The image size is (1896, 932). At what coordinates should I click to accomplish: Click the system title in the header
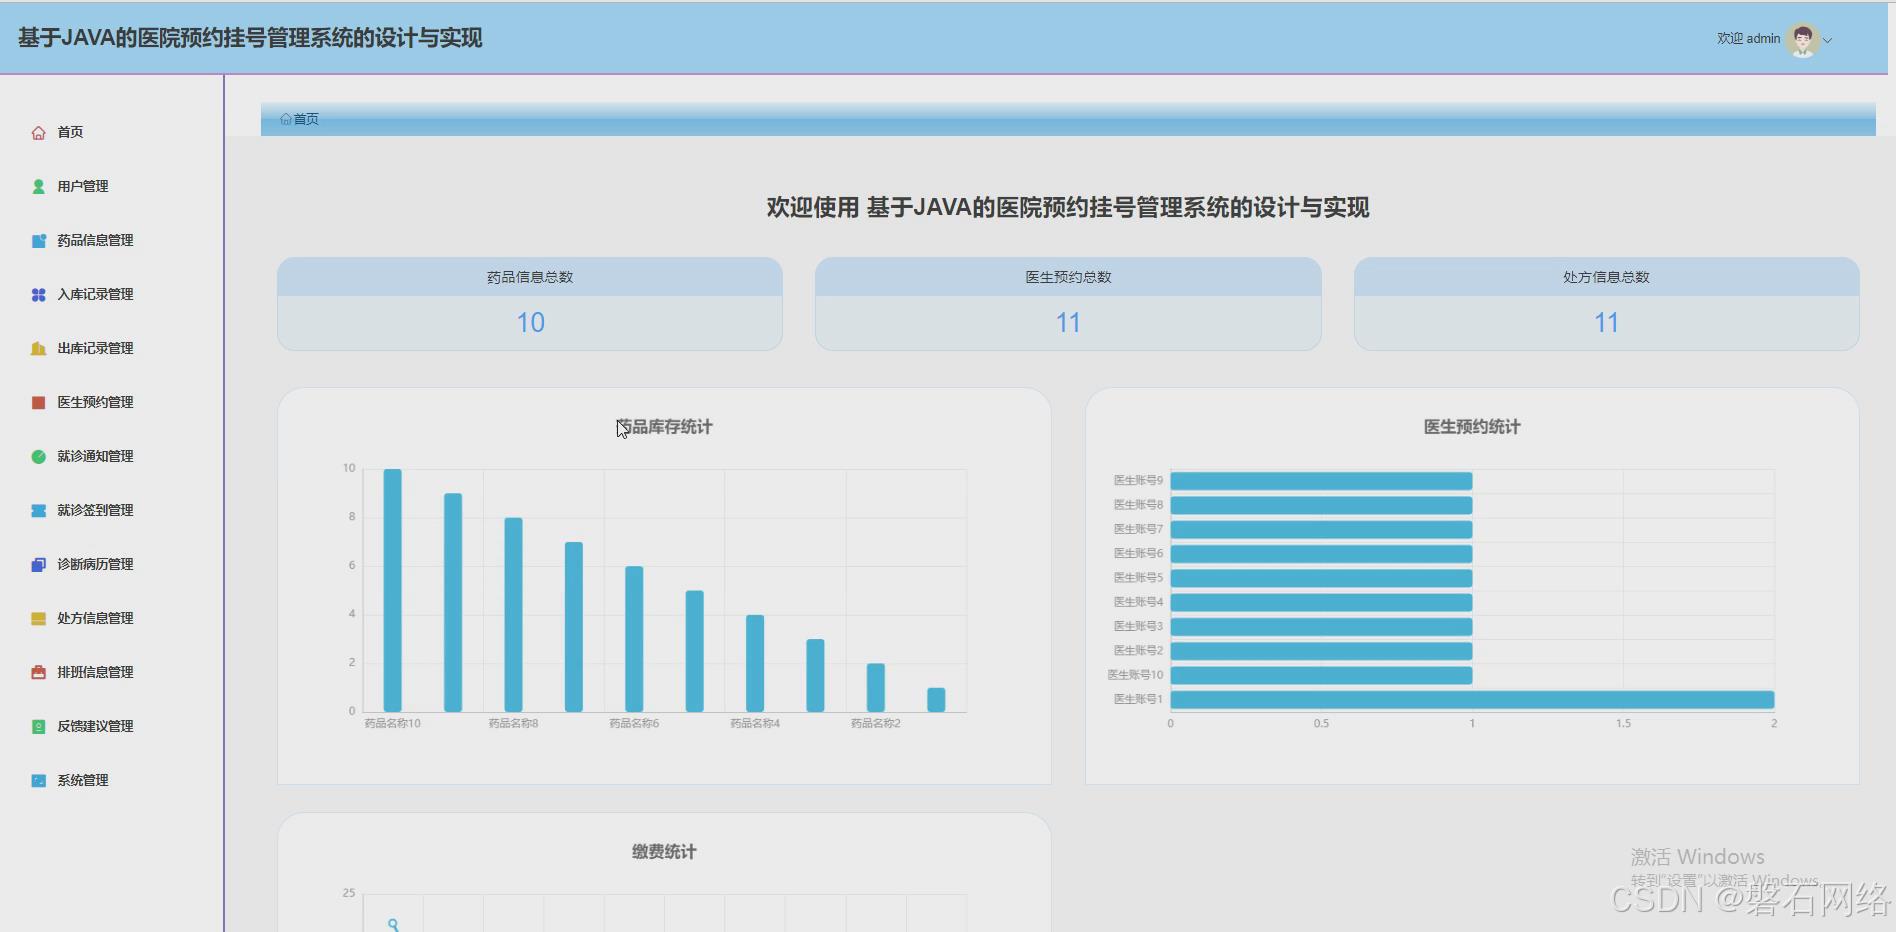250,38
